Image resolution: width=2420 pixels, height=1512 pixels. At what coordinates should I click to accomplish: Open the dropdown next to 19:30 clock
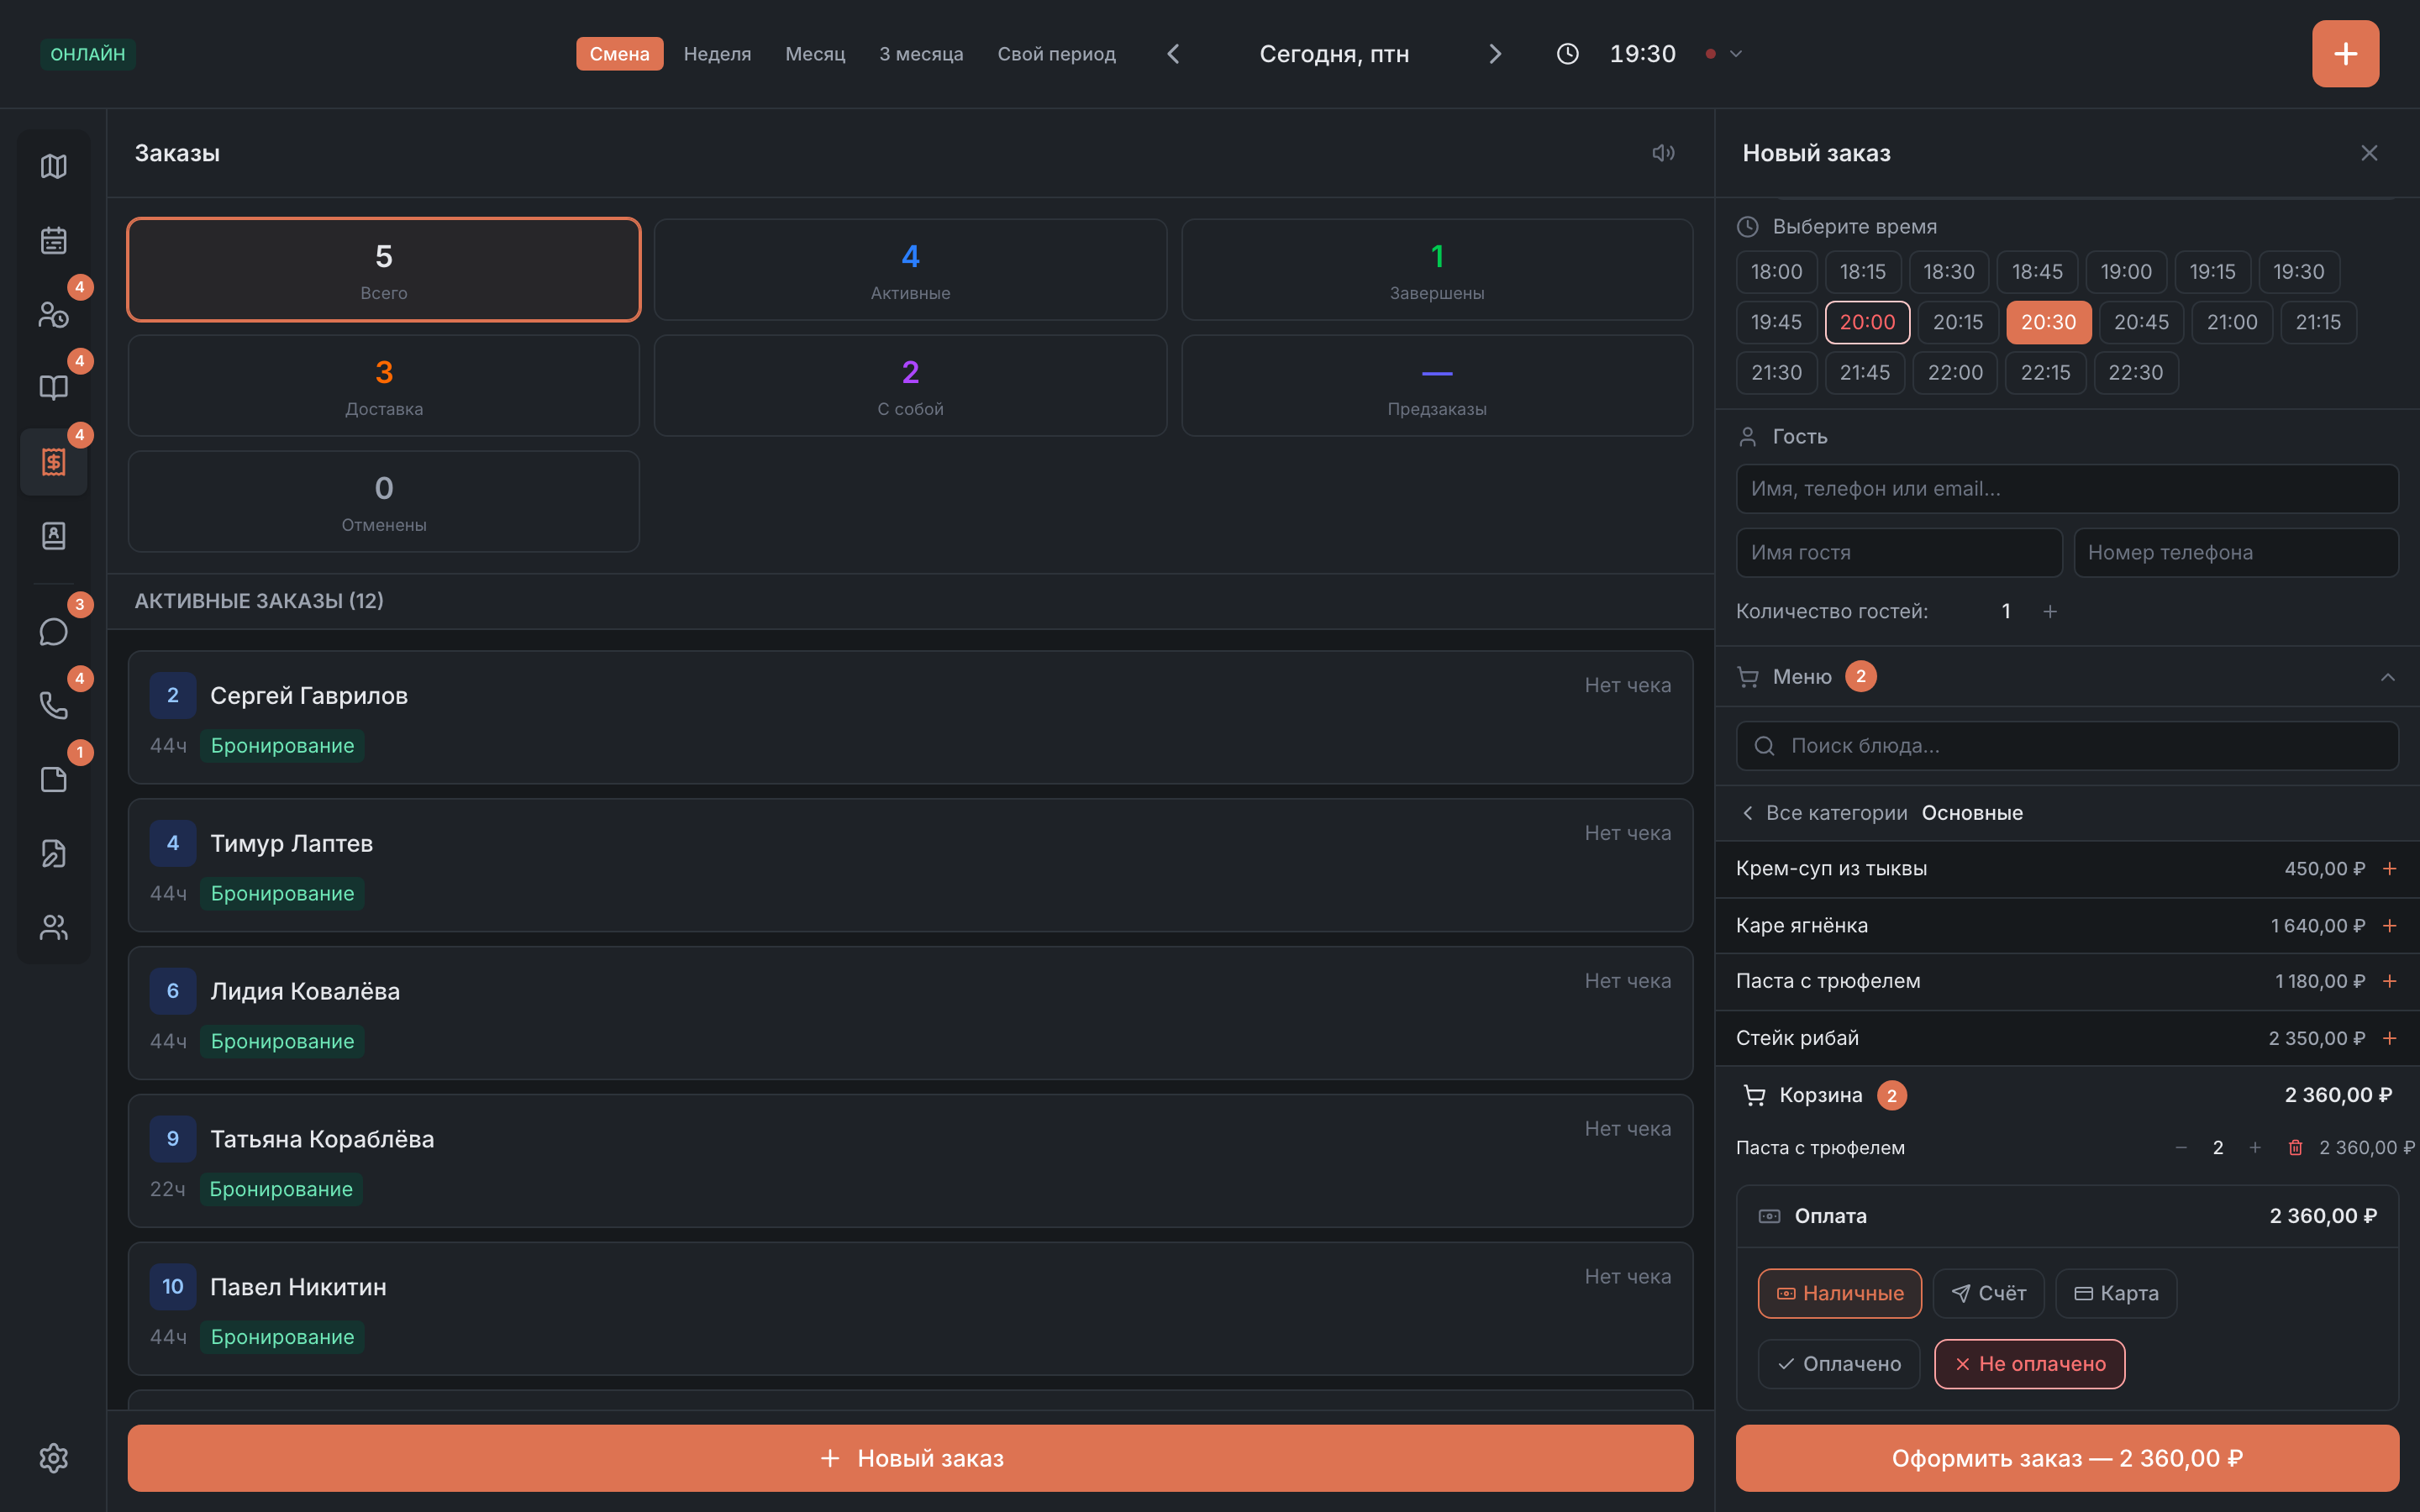pos(1736,54)
